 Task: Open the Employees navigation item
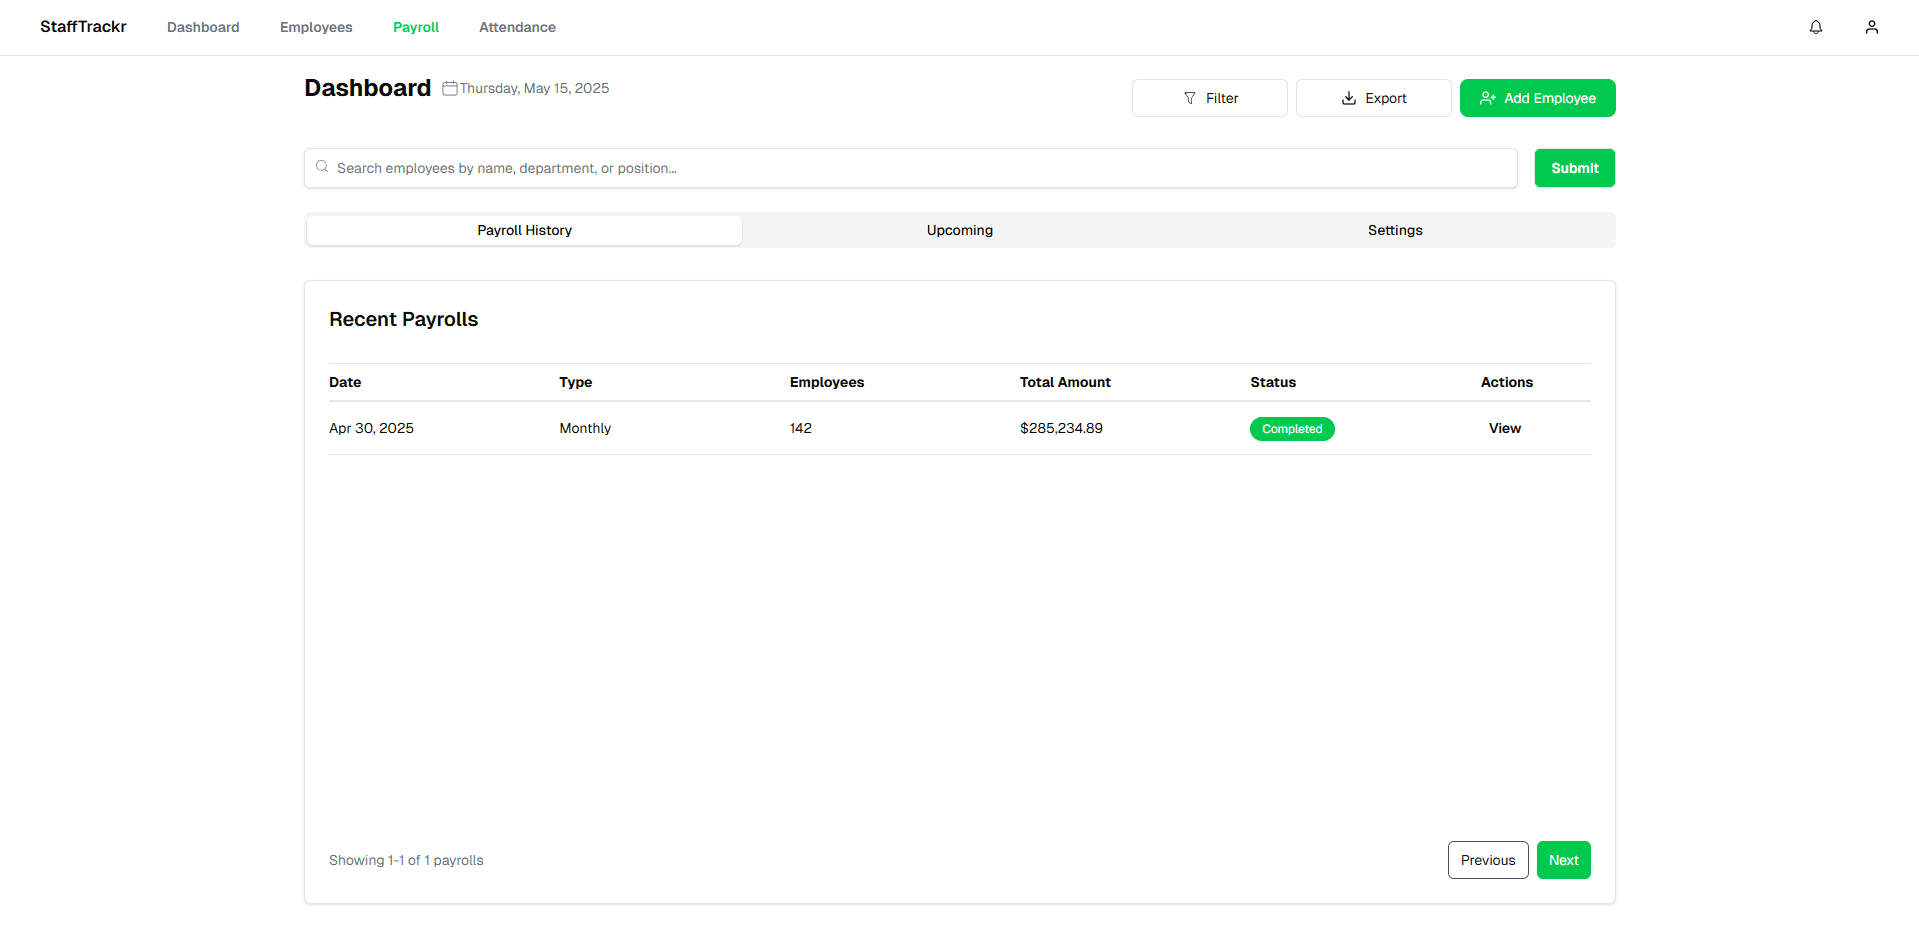(x=316, y=27)
